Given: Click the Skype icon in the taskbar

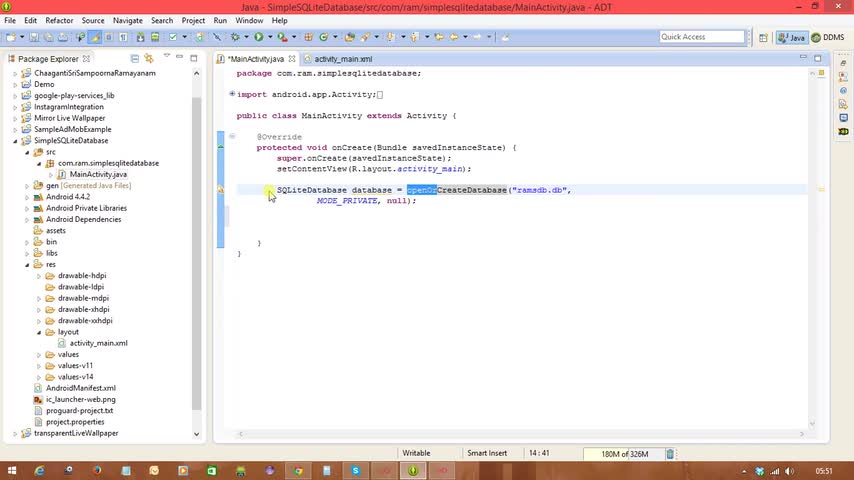Looking at the screenshot, I should coord(355,470).
